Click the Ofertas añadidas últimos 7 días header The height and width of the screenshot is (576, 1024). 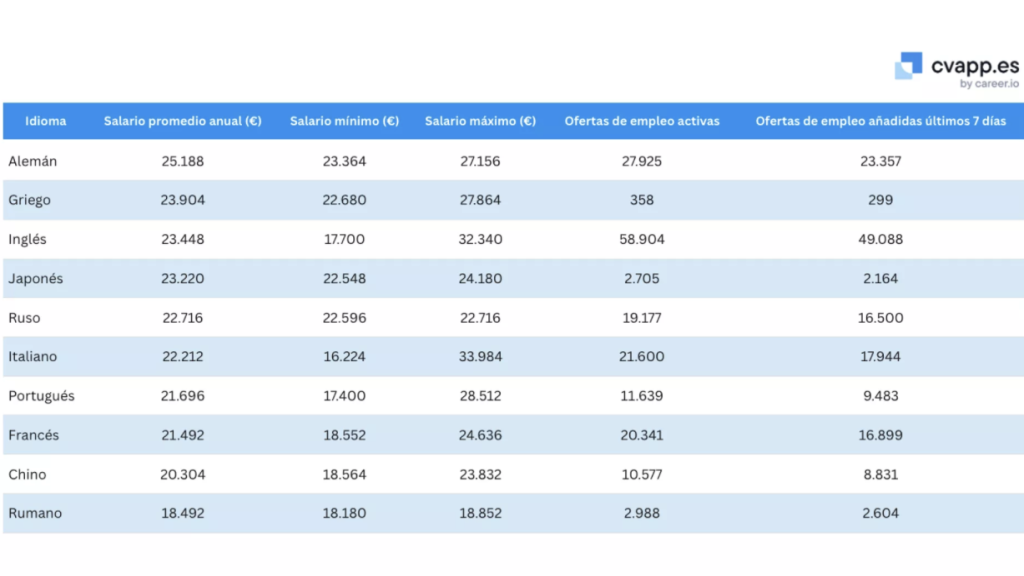click(880, 121)
